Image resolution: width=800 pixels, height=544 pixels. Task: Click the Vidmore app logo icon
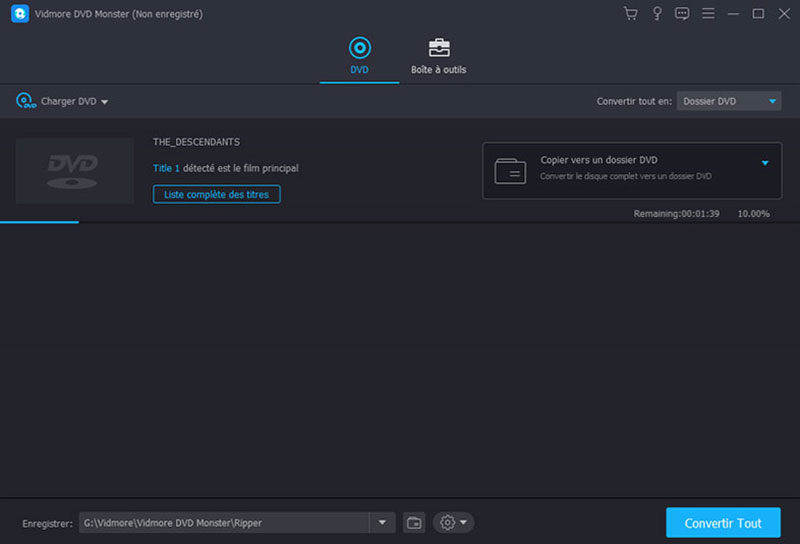(x=17, y=13)
